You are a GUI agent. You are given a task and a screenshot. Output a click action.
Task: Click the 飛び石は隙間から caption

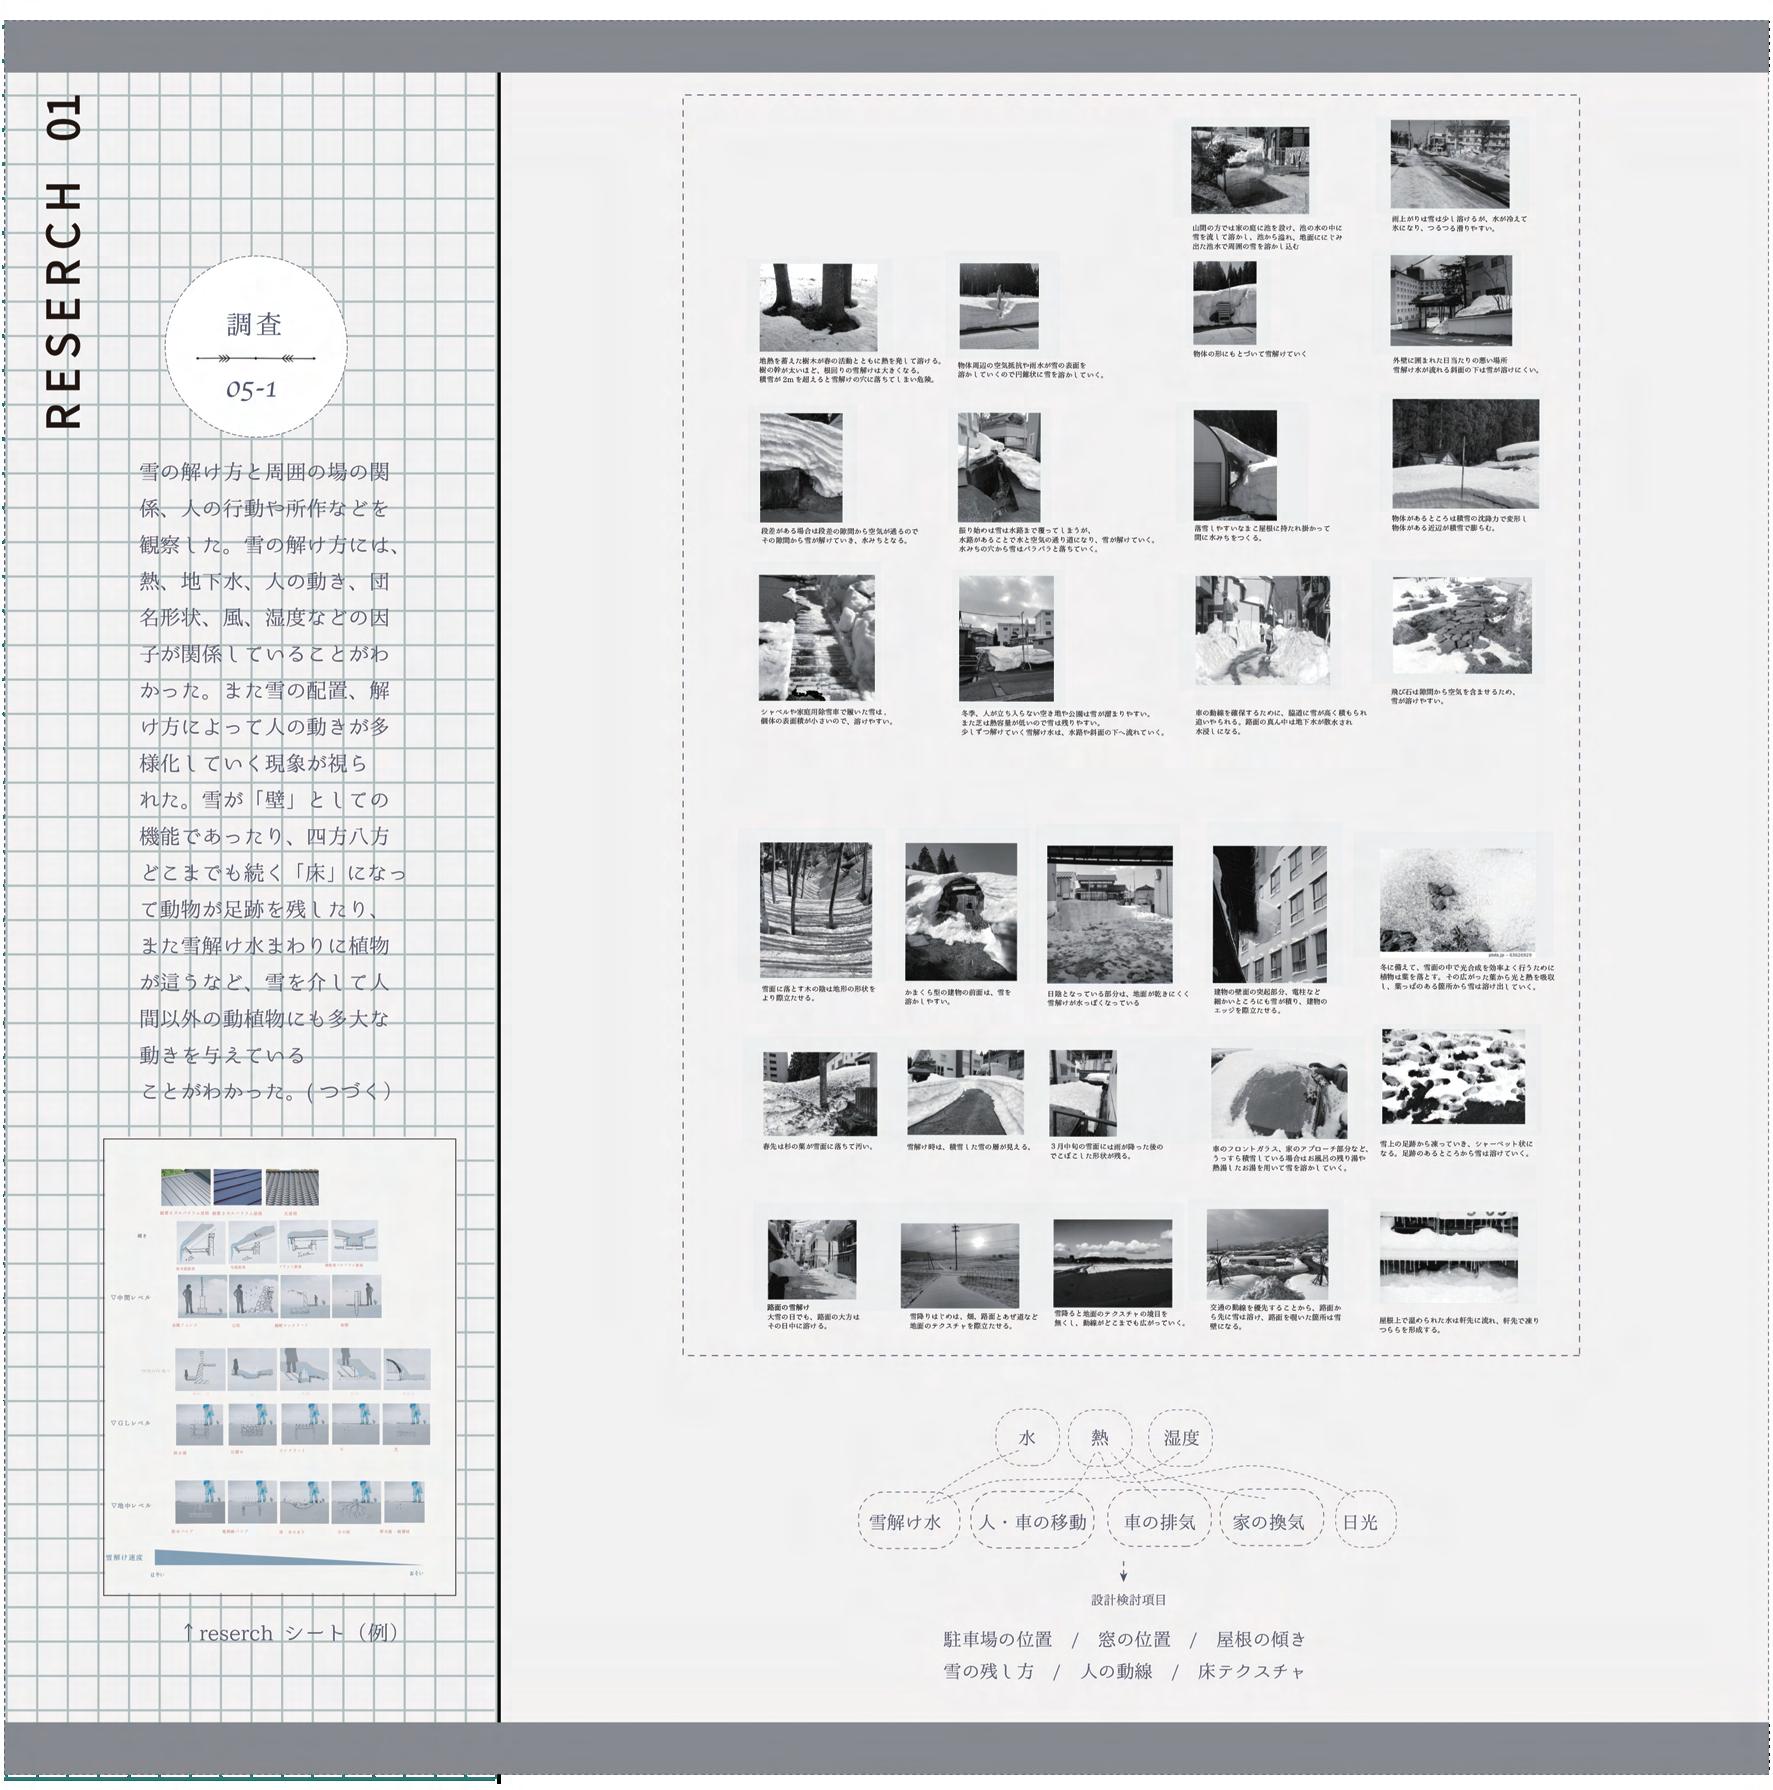[x=1452, y=696]
